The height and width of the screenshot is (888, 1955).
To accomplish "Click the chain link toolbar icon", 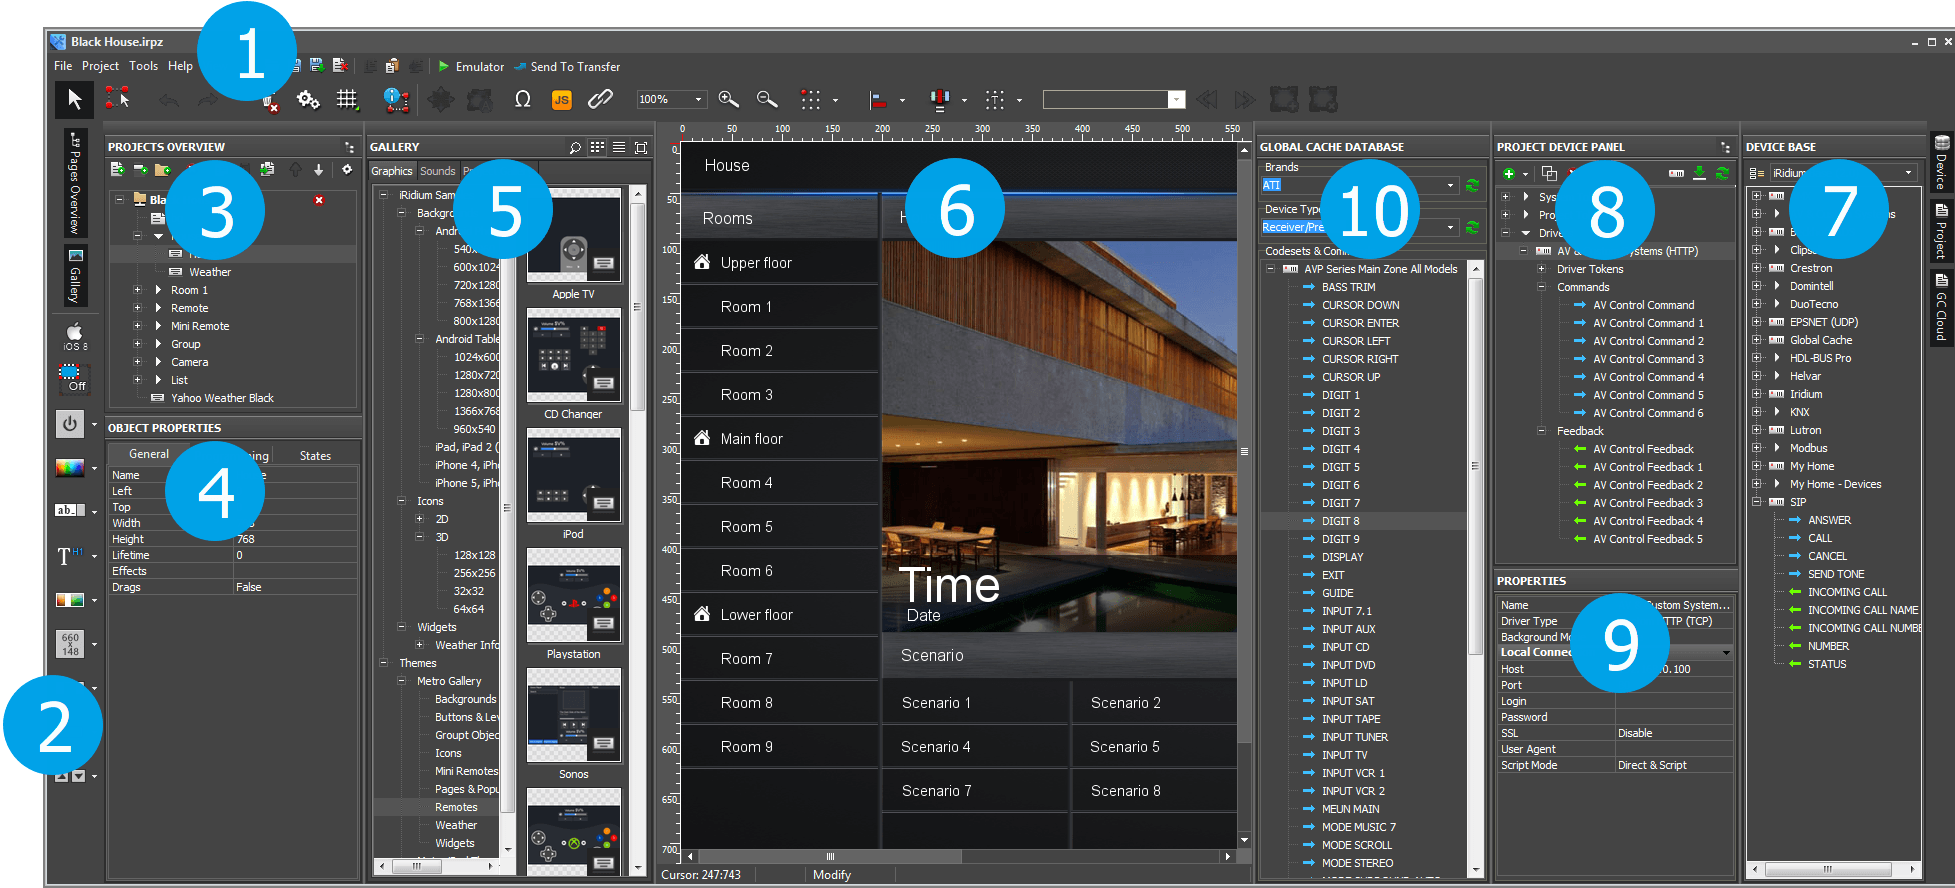I will tap(599, 99).
